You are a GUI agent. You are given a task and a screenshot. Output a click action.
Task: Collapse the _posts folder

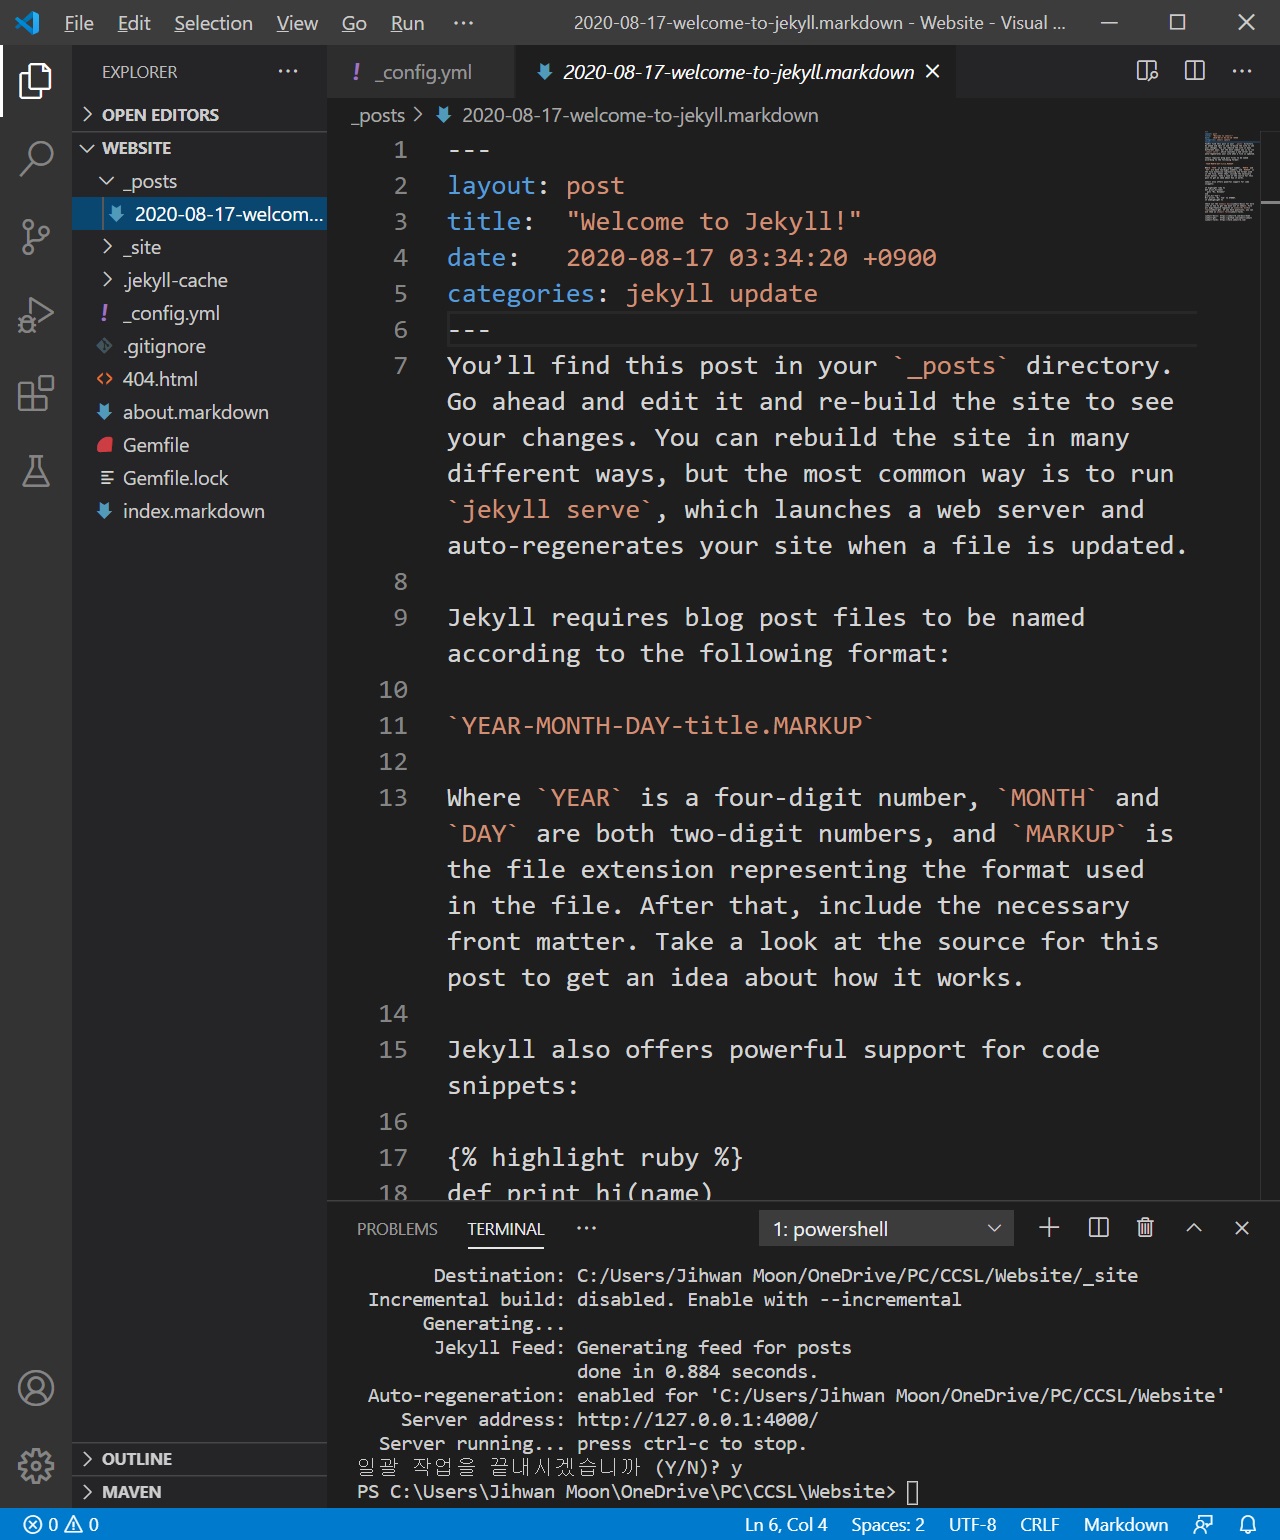tap(108, 181)
